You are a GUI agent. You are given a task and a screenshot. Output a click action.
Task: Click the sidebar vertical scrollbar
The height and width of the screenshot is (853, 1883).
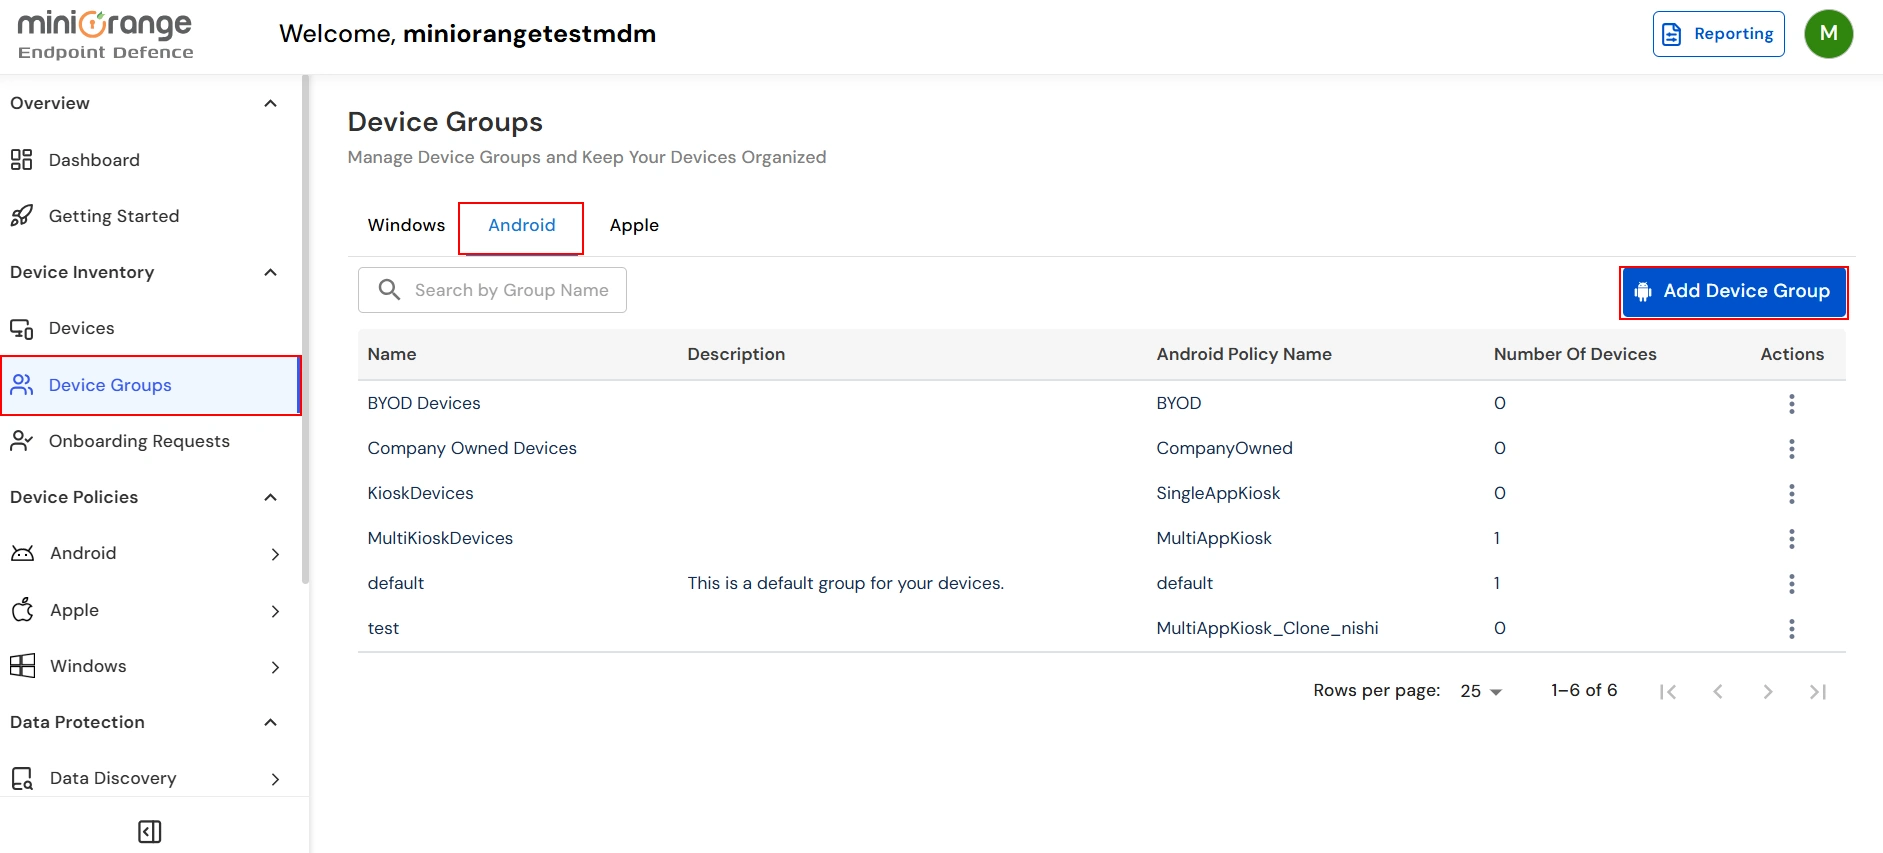click(305, 330)
